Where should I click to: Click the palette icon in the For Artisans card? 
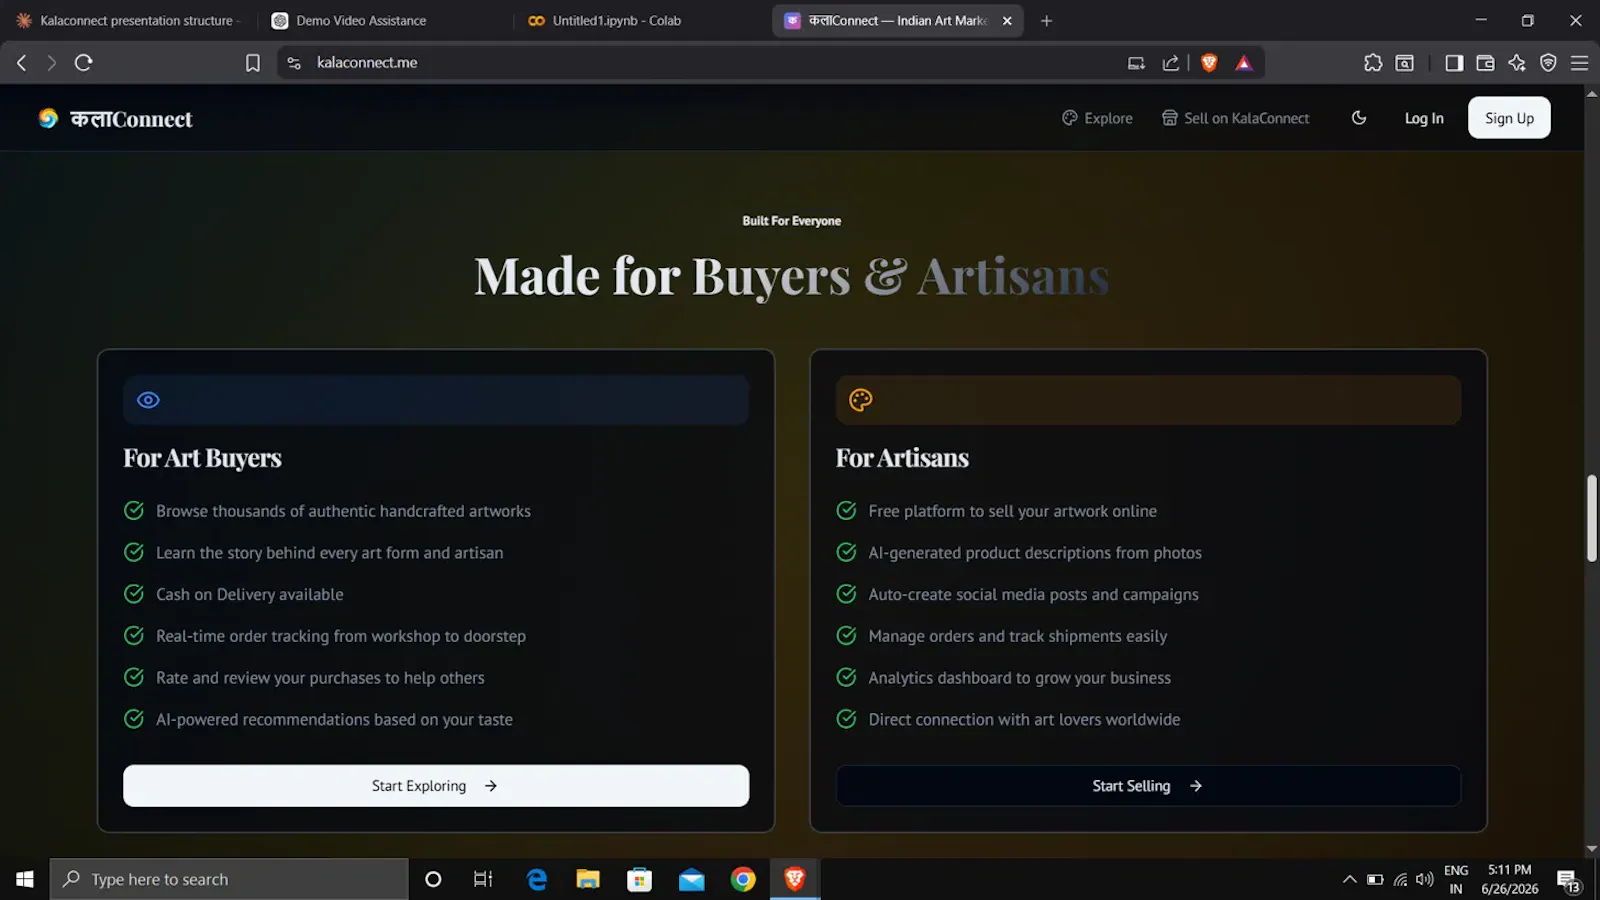tap(861, 400)
